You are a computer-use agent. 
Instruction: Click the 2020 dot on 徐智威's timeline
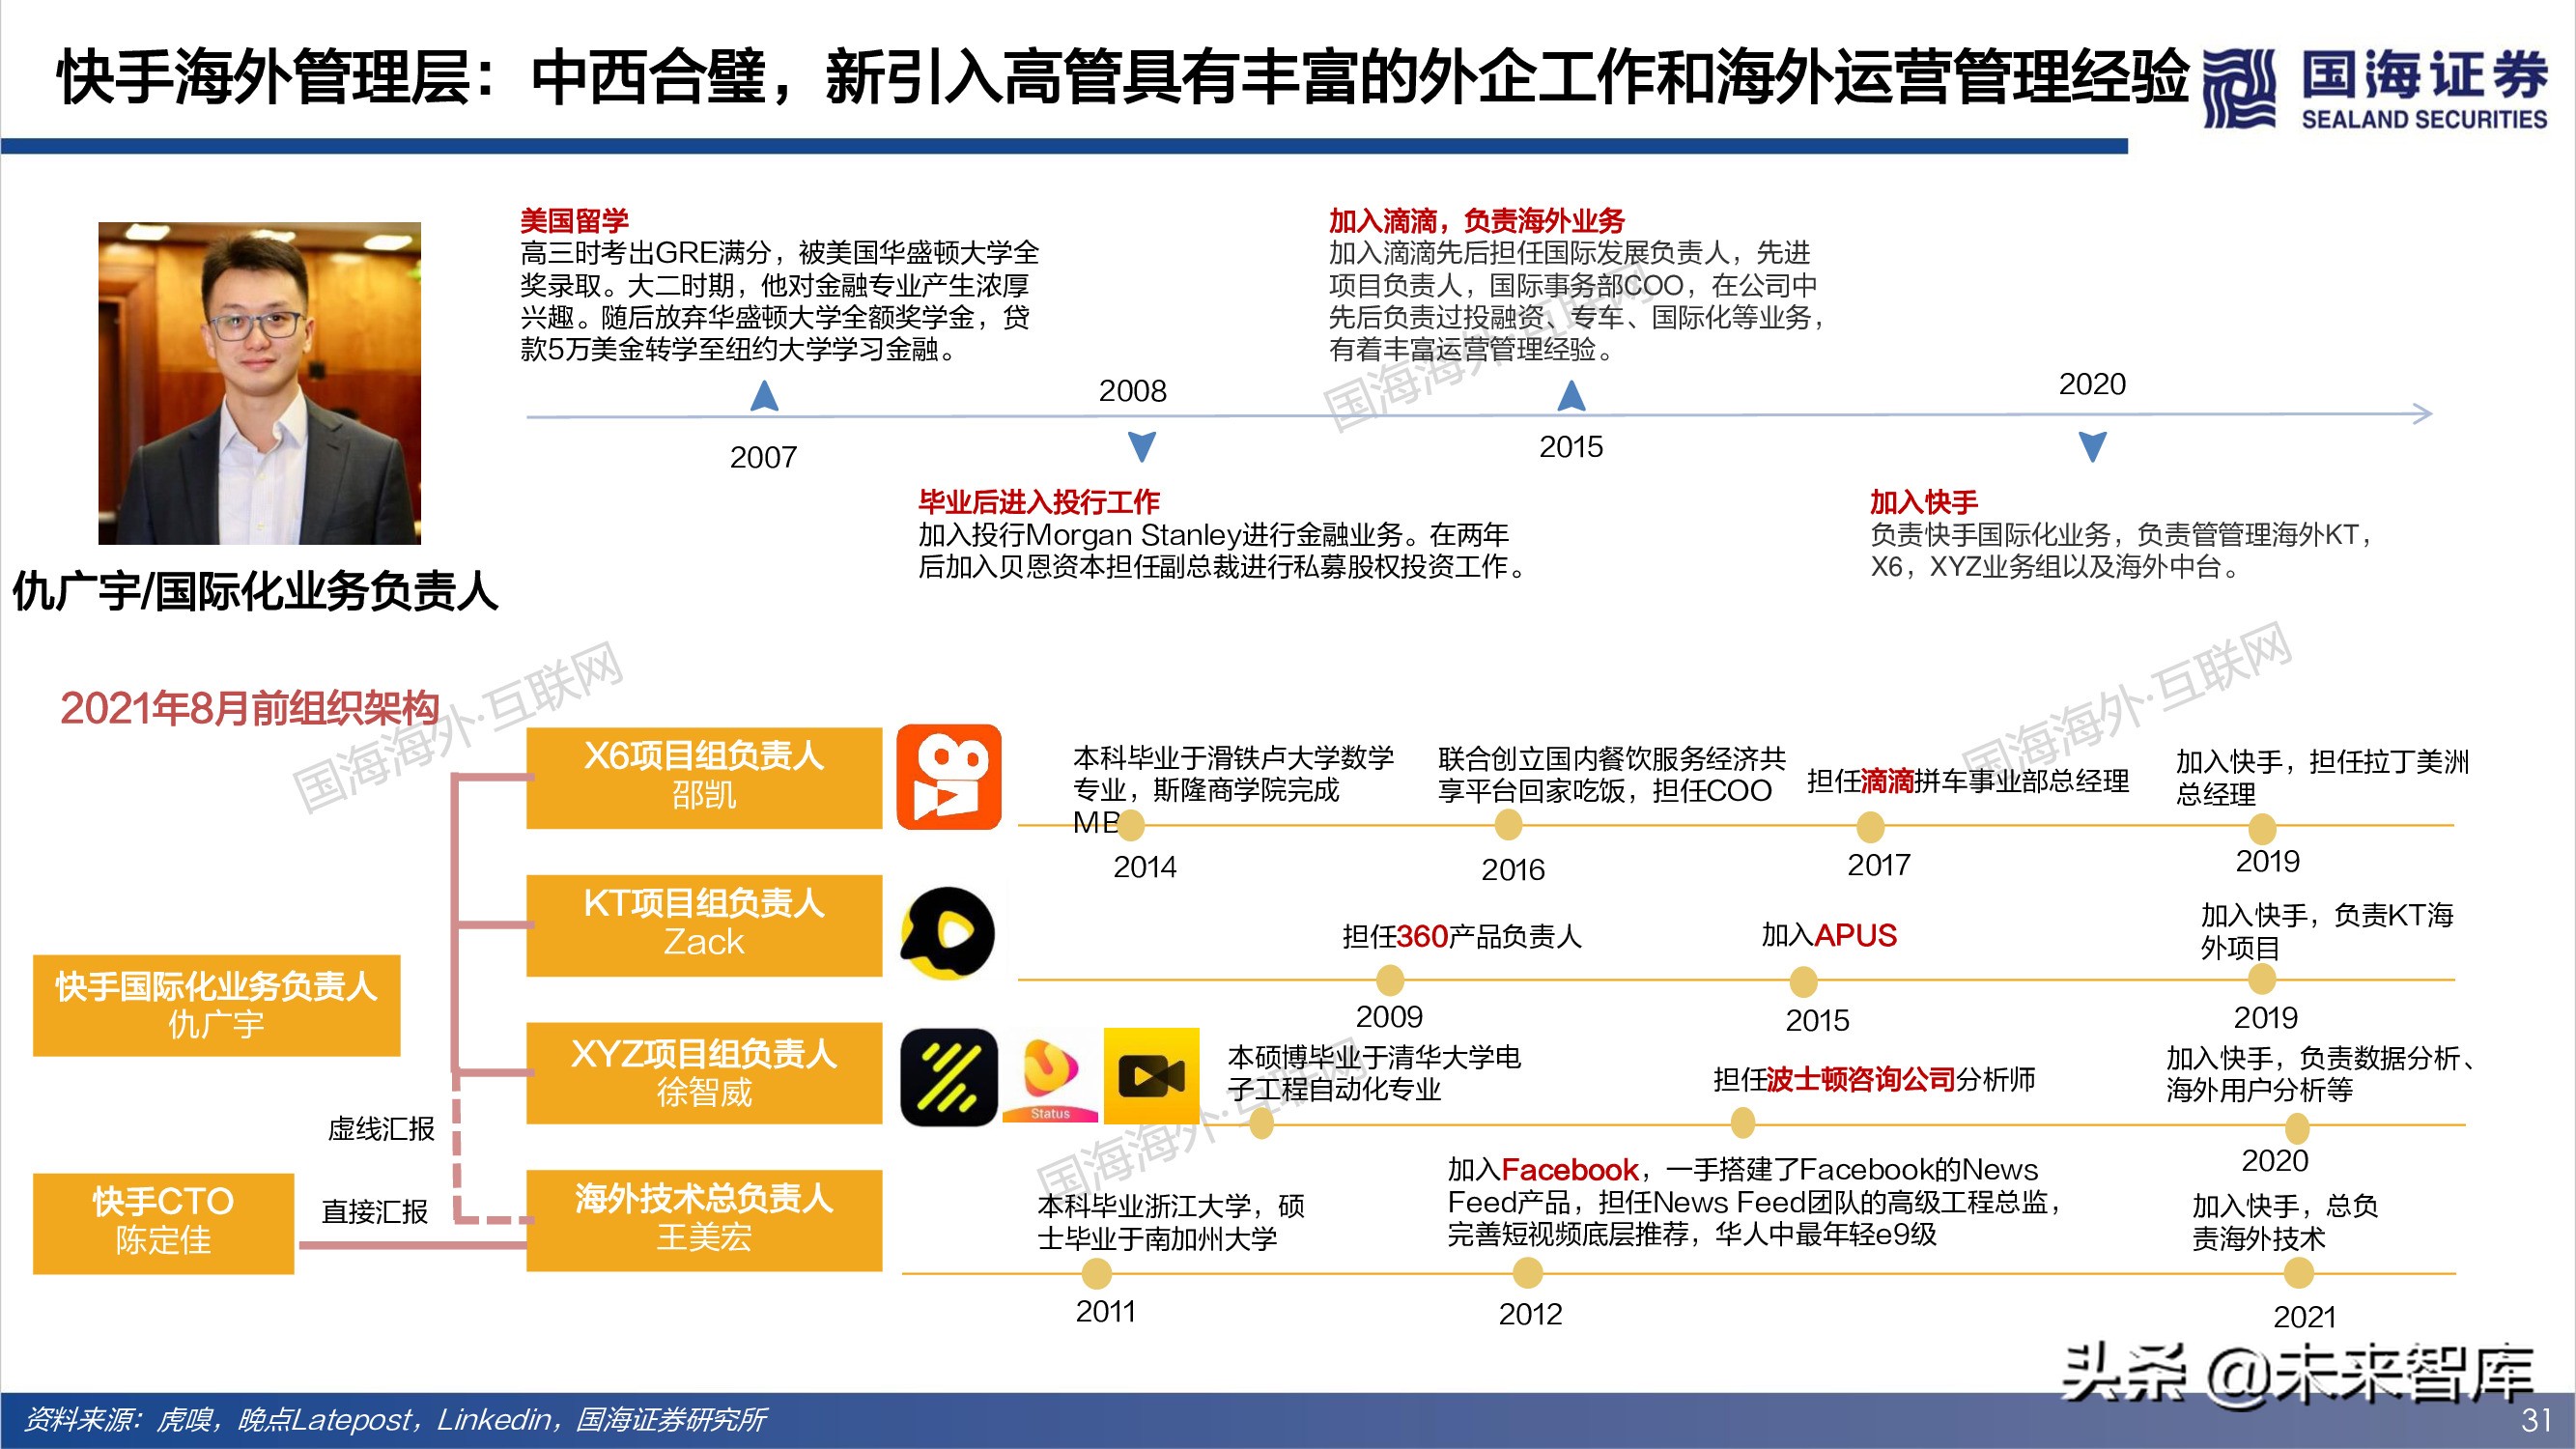[x=2297, y=1128]
